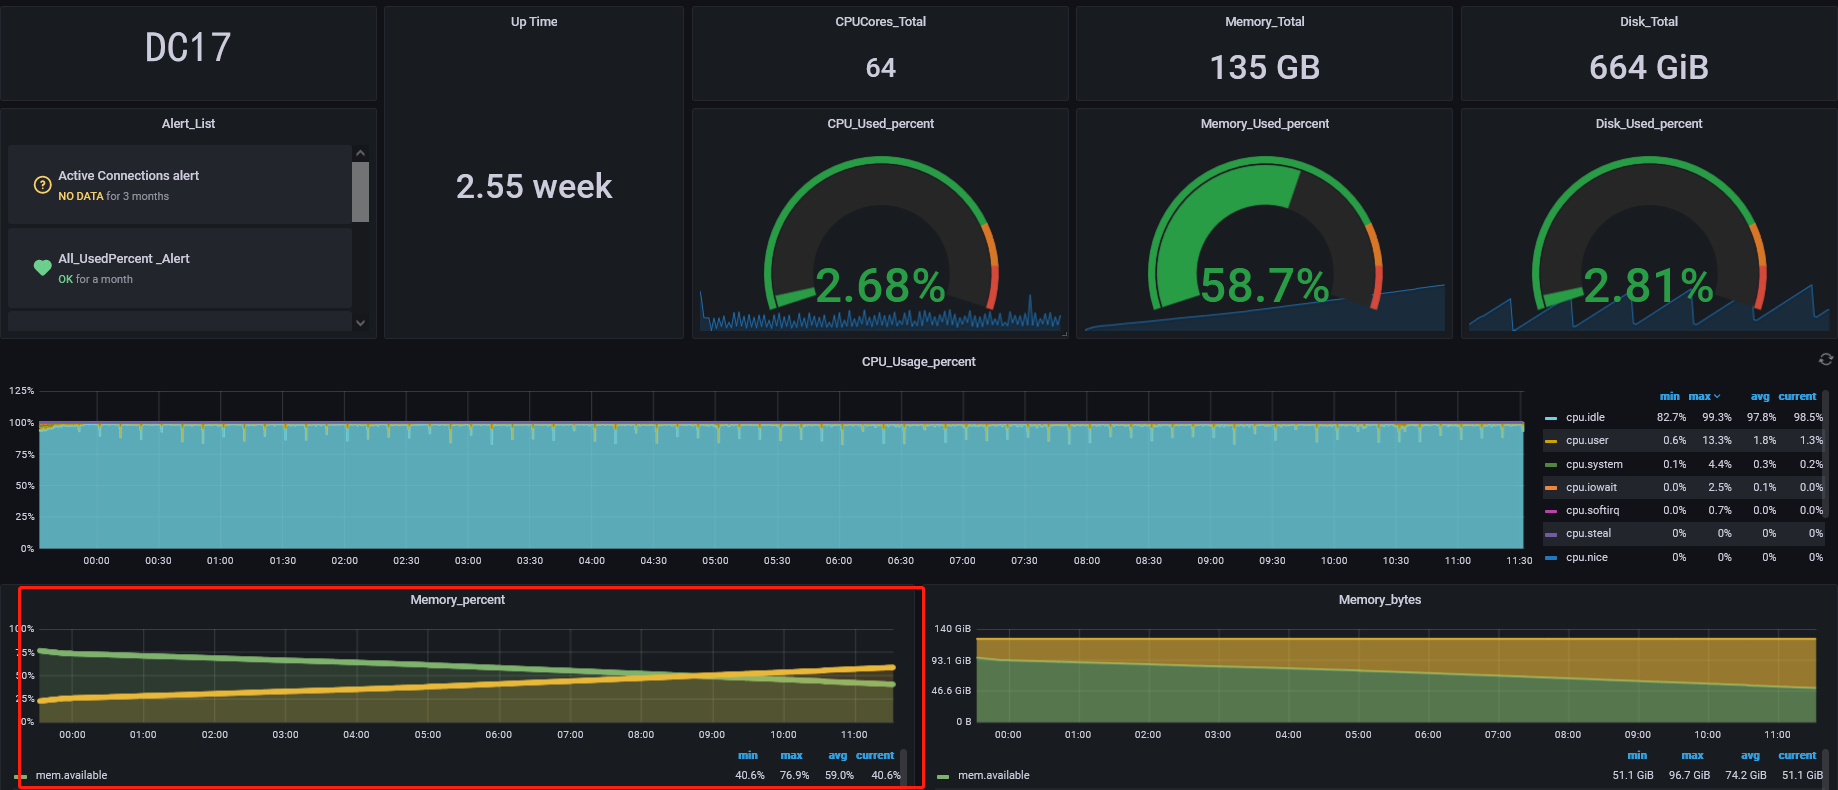1838x790 pixels.
Task: Click the refresh icon beside CPU_Usage_percent
Action: tap(1825, 360)
